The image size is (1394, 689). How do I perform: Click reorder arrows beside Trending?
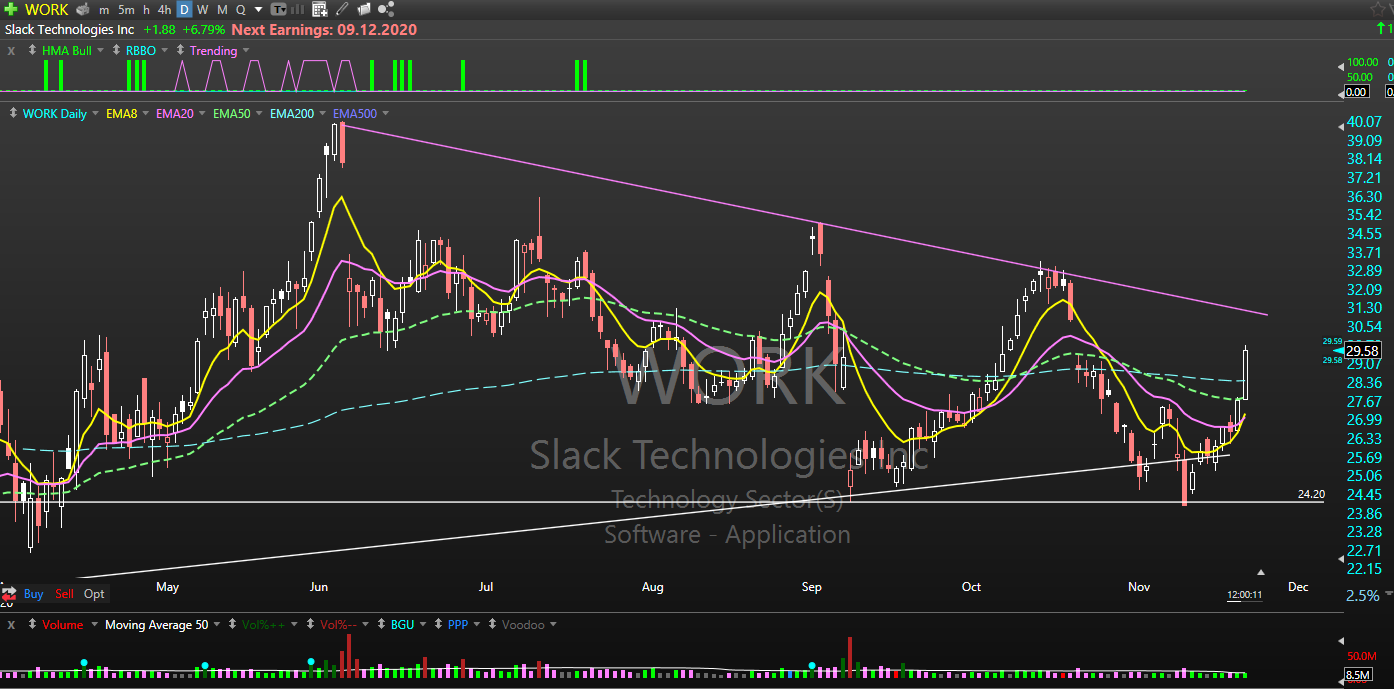pyautogui.click(x=181, y=51)
